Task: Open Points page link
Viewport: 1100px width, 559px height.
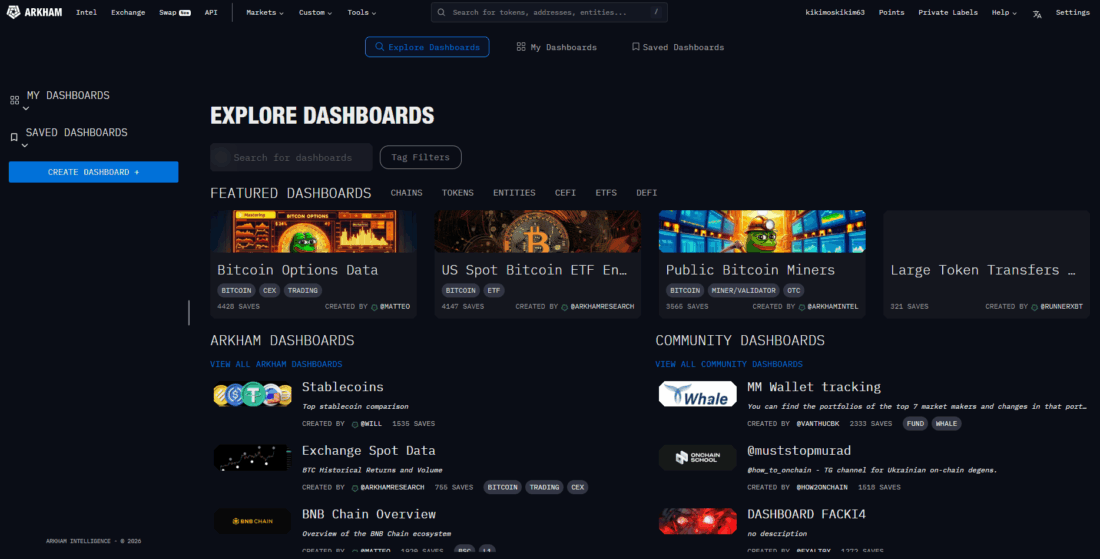Action: [891, 13]
